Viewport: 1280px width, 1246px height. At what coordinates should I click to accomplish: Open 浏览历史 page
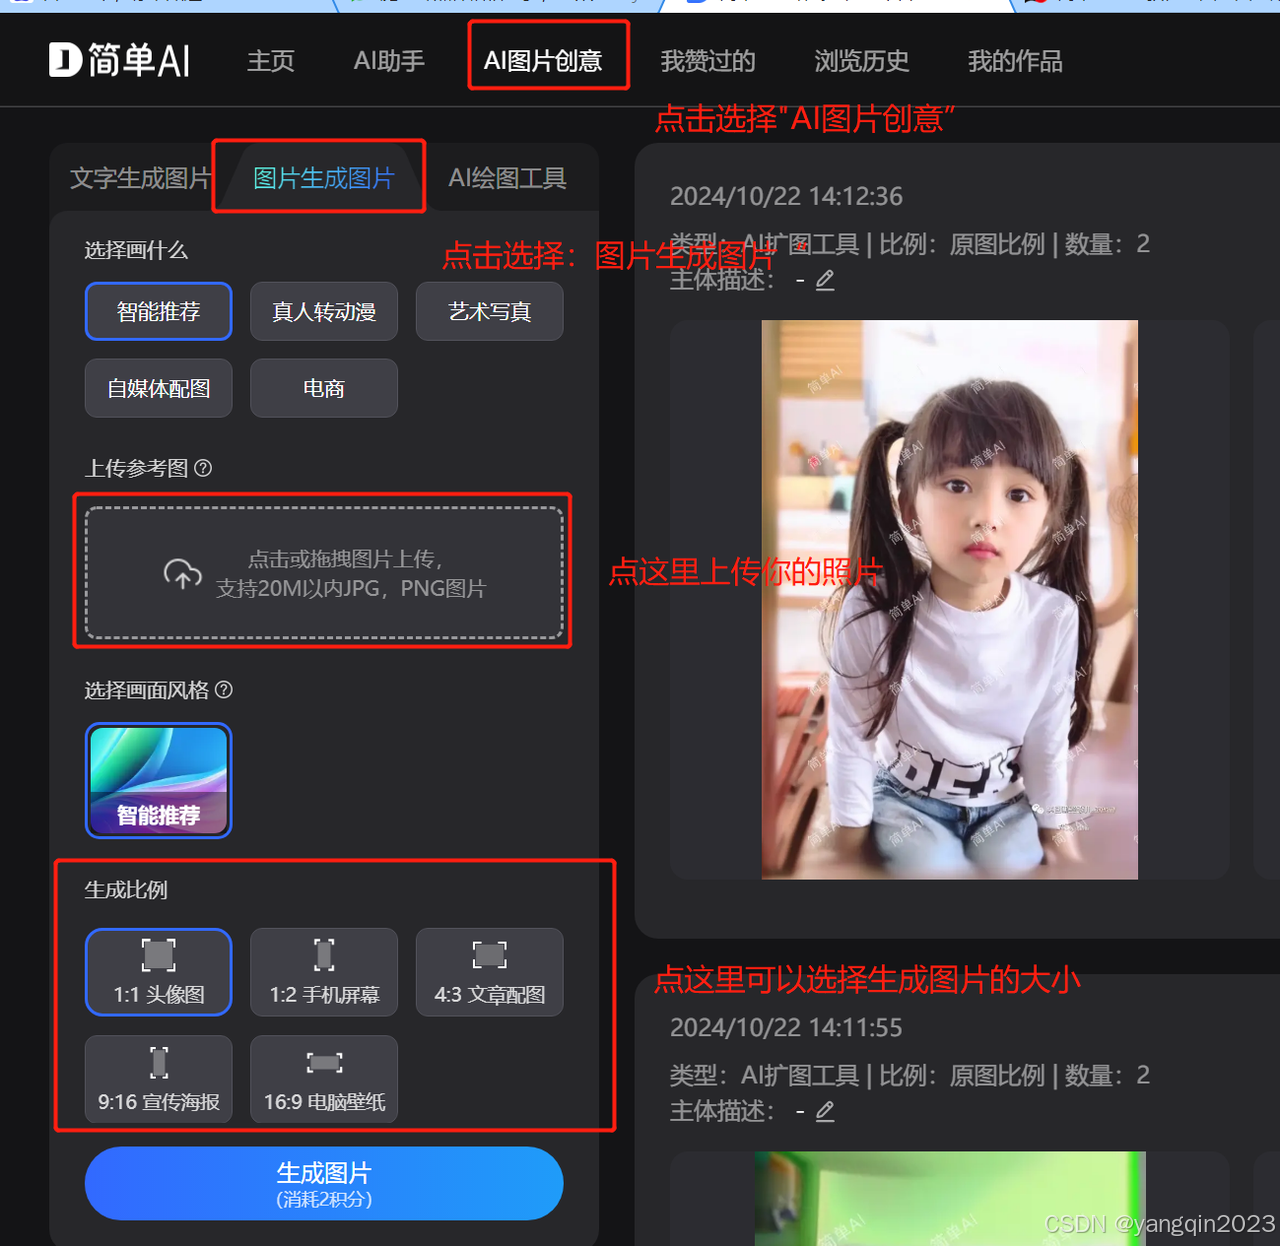[861, 61]
